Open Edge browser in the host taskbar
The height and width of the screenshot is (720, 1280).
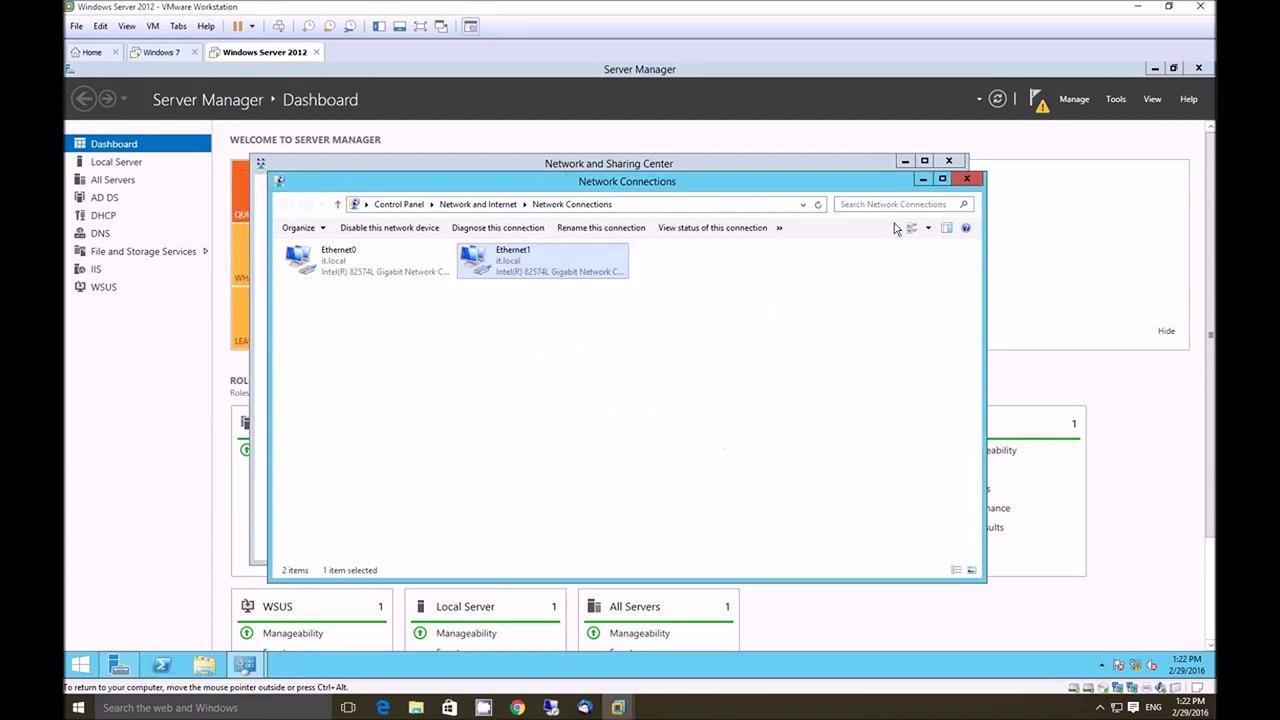click(382, 708)
